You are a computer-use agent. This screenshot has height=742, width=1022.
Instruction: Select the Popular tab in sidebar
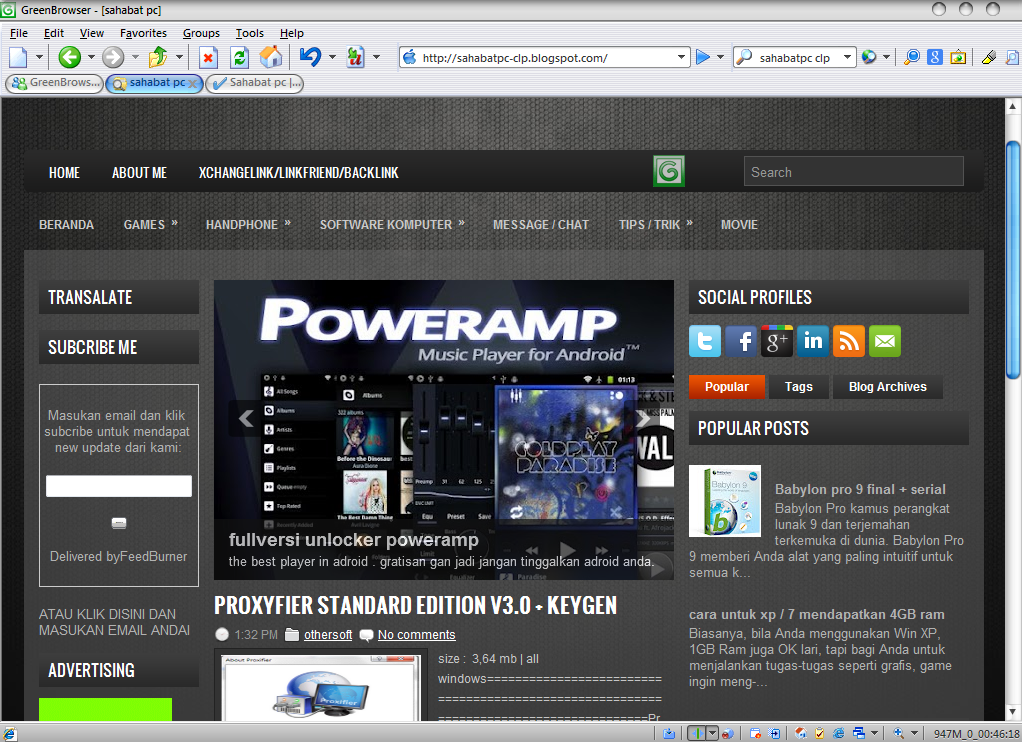click(x=727, y=387)
